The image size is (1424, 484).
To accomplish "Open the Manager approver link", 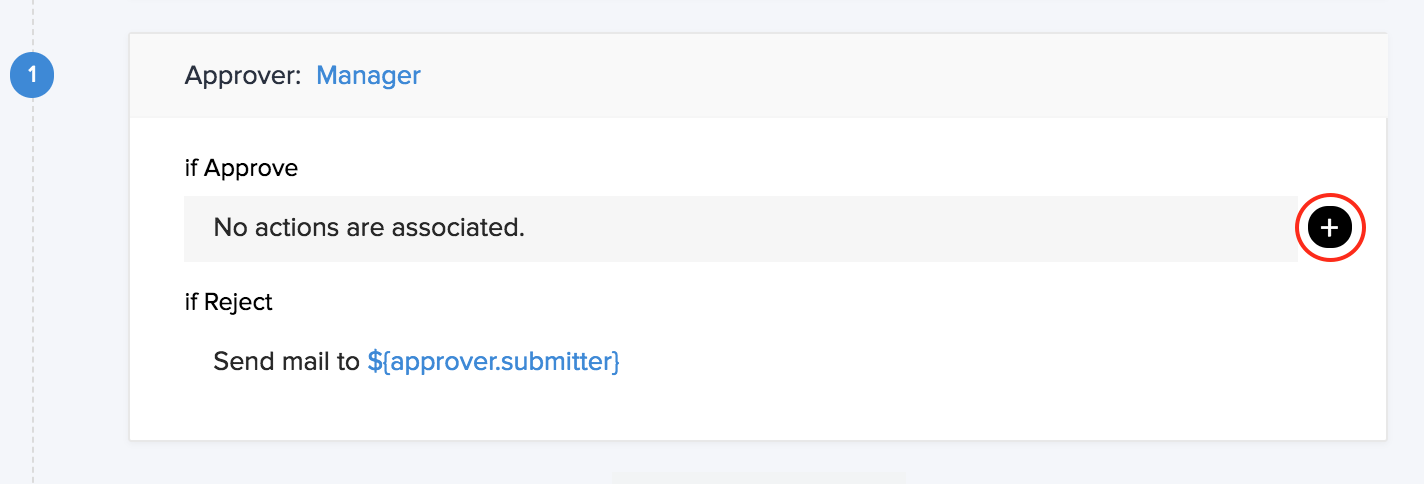I will [x=368, y=75].
